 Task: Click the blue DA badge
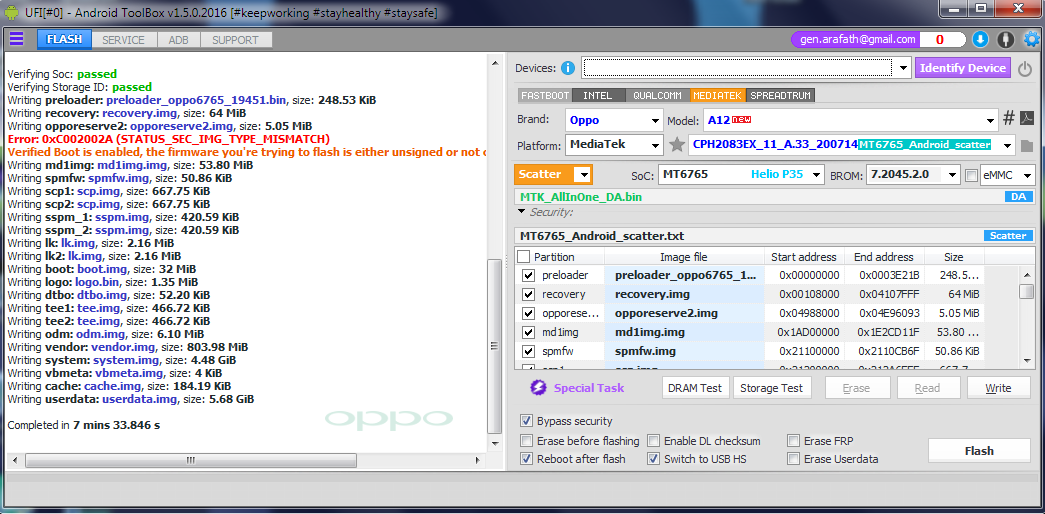pos(1018,197)
